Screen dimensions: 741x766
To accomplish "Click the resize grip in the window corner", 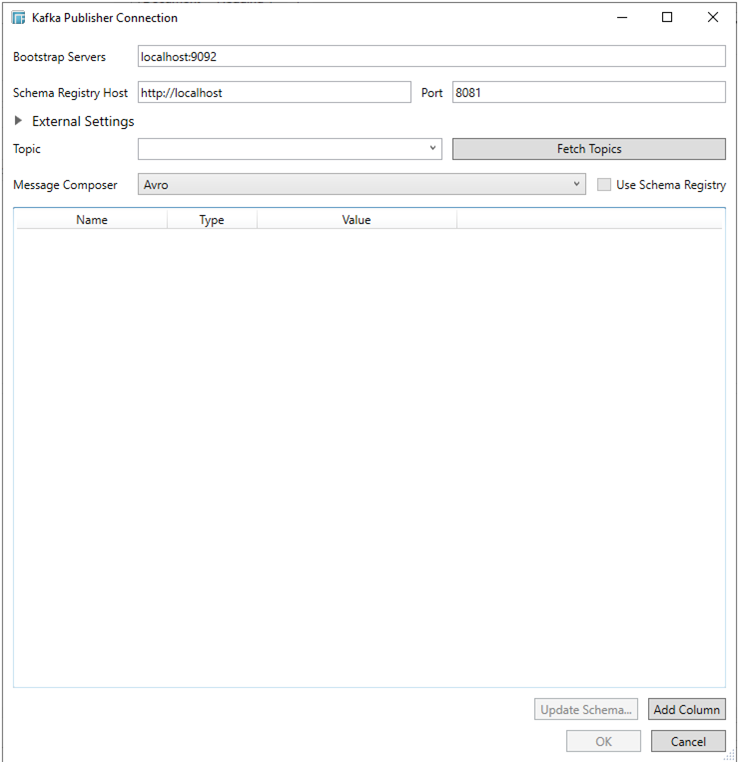I will (730, 757).
